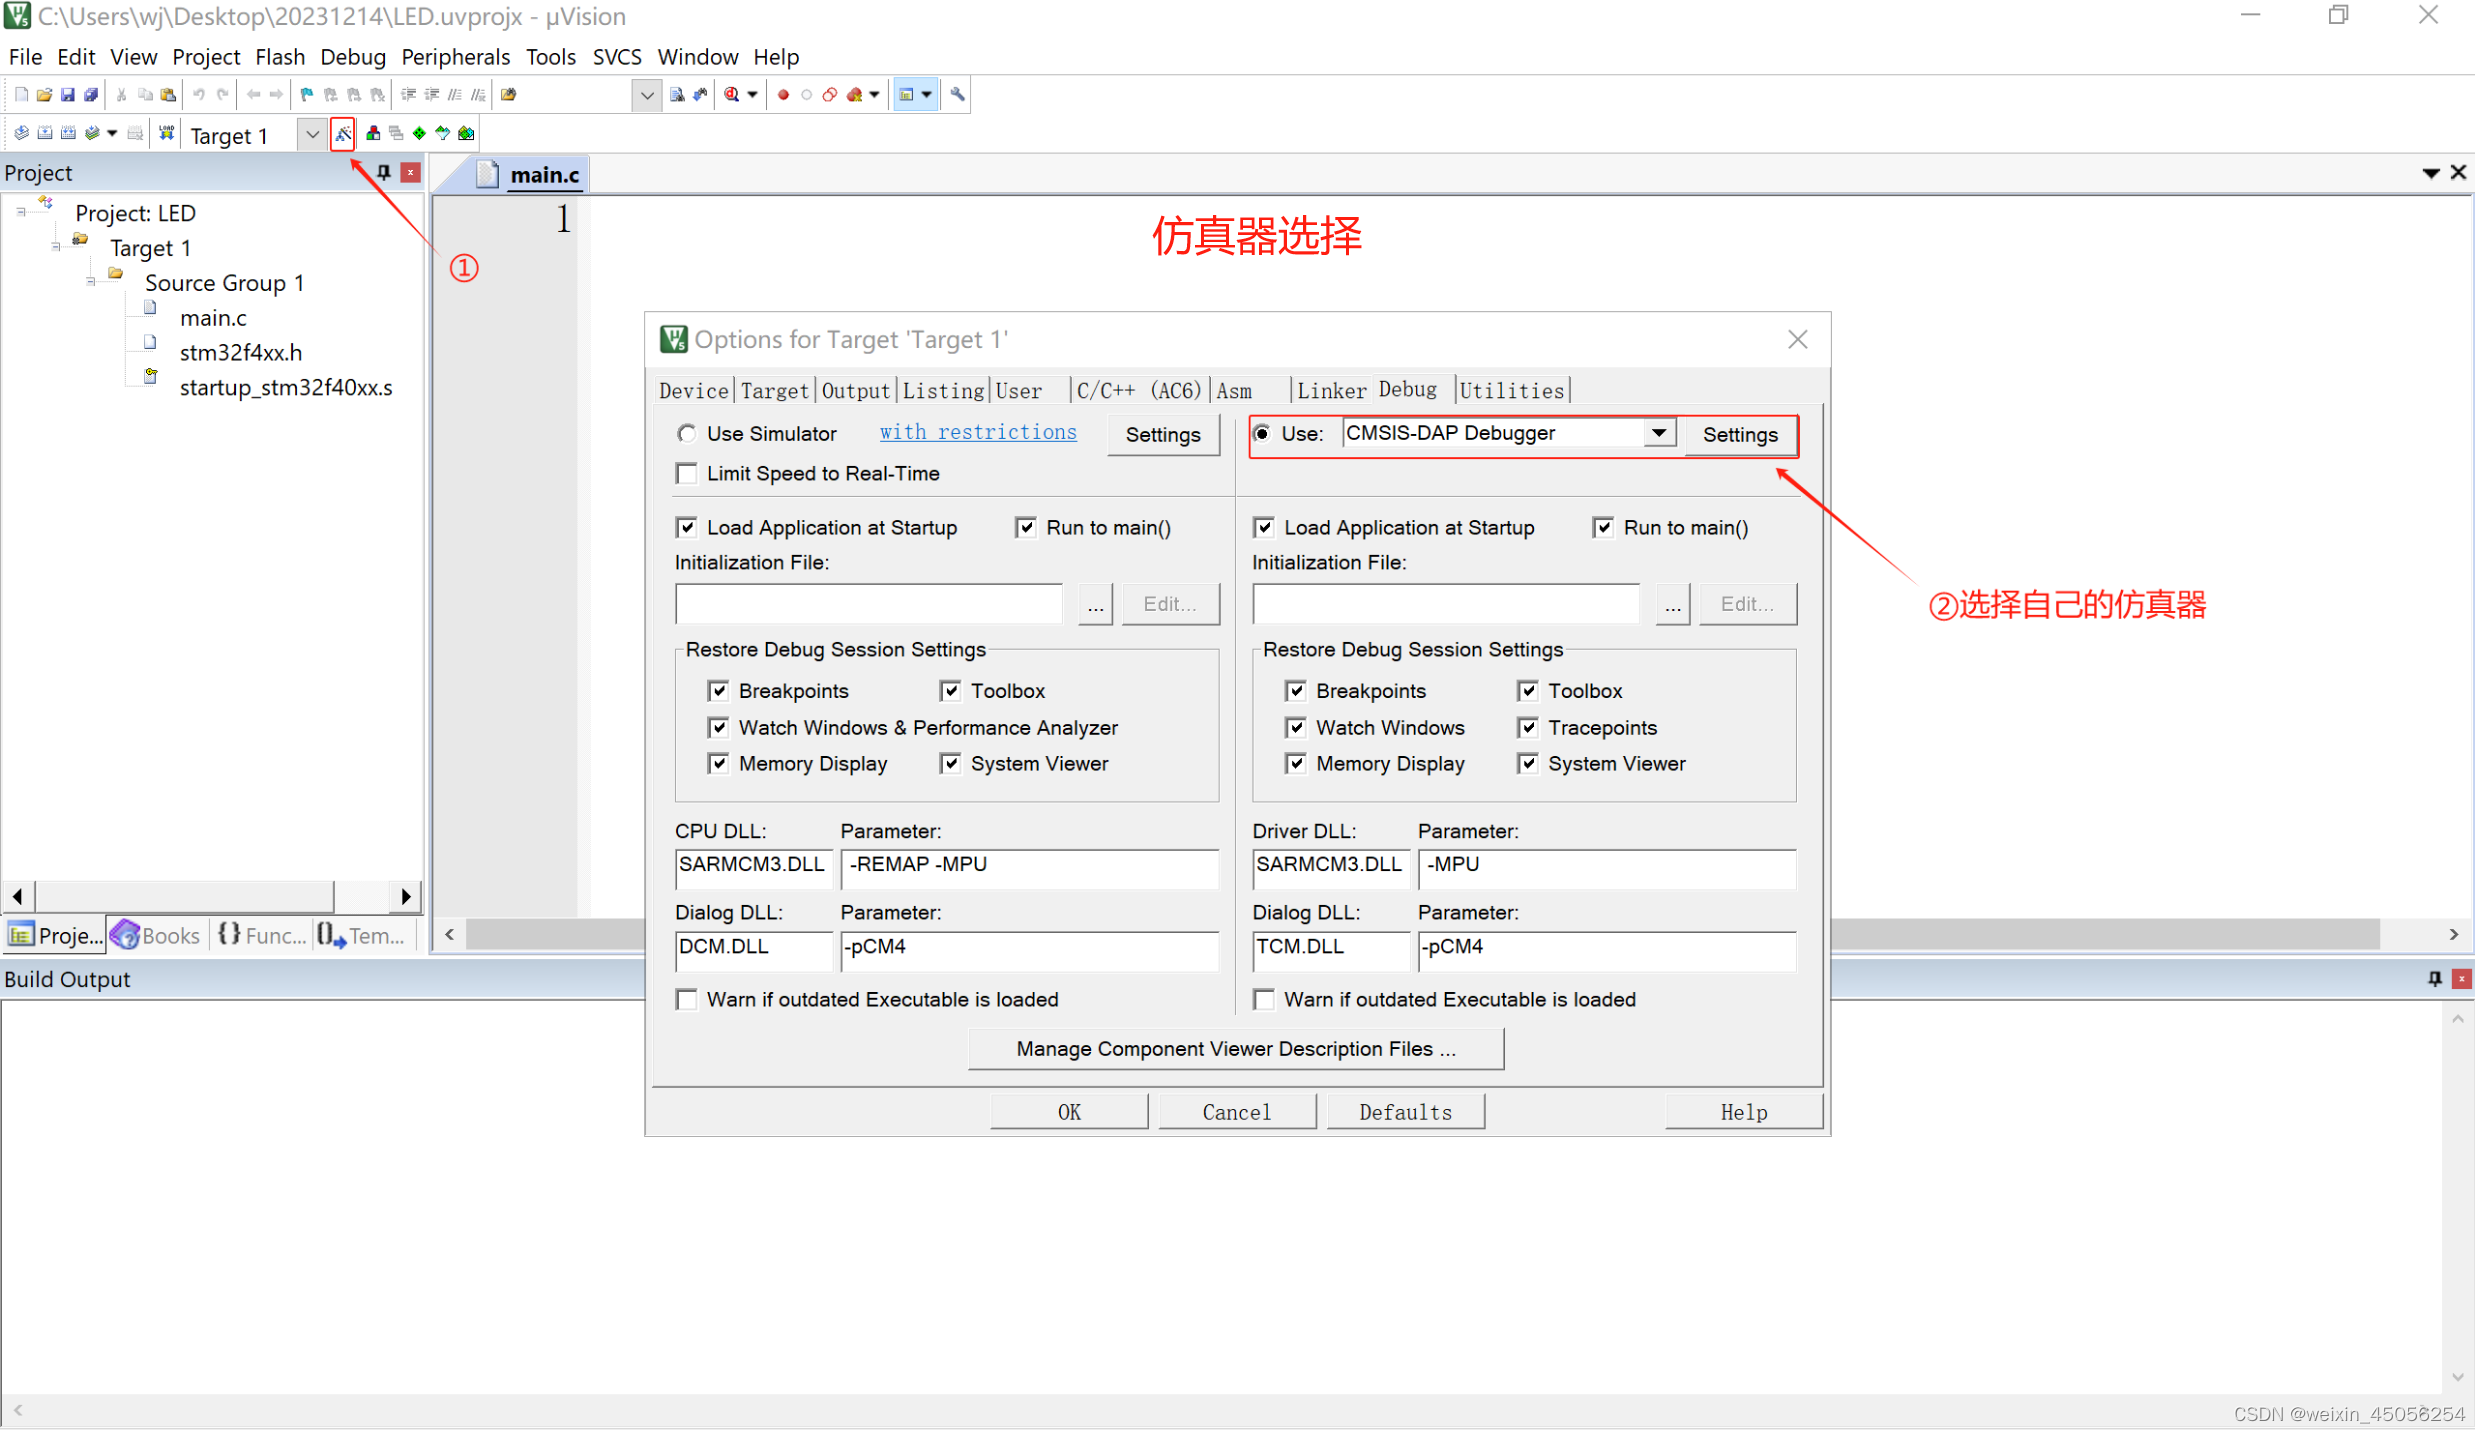Click the Paste clipboard icon

(x=168, y=95)
